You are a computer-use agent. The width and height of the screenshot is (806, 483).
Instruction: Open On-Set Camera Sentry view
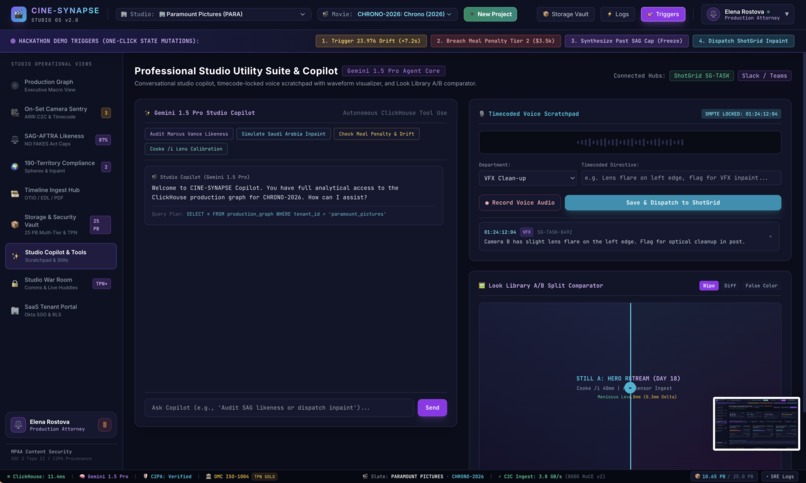click(61, 113)
